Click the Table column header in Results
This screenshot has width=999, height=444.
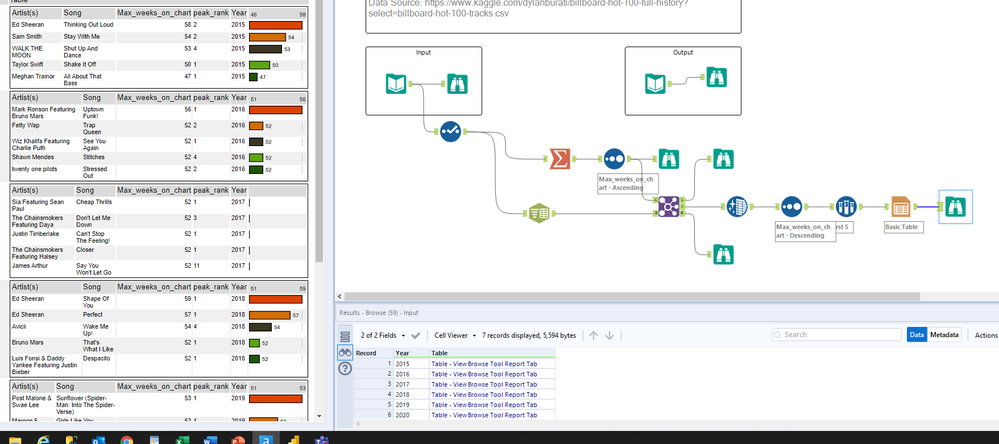pyautogui.click(x=492, y=353)
